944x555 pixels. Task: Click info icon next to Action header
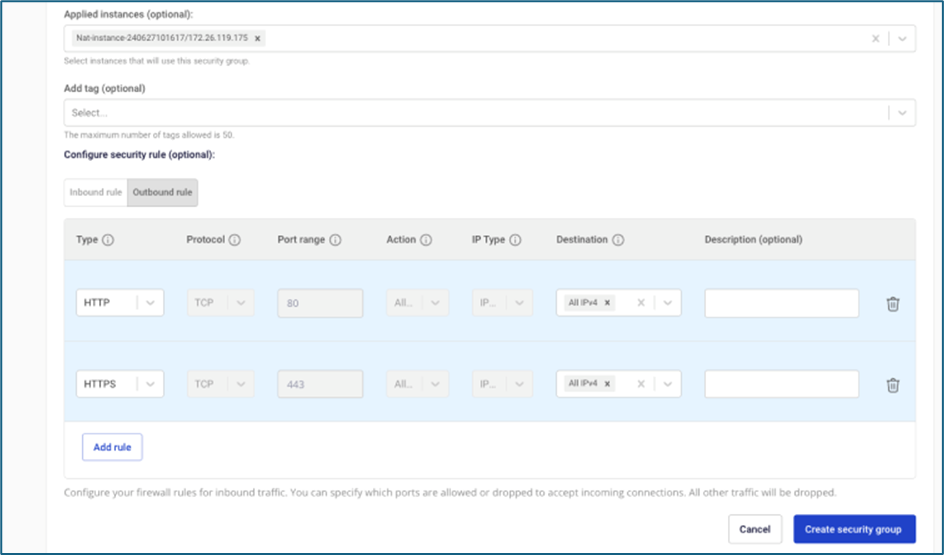pyautogui.click(x=426, y=240)
